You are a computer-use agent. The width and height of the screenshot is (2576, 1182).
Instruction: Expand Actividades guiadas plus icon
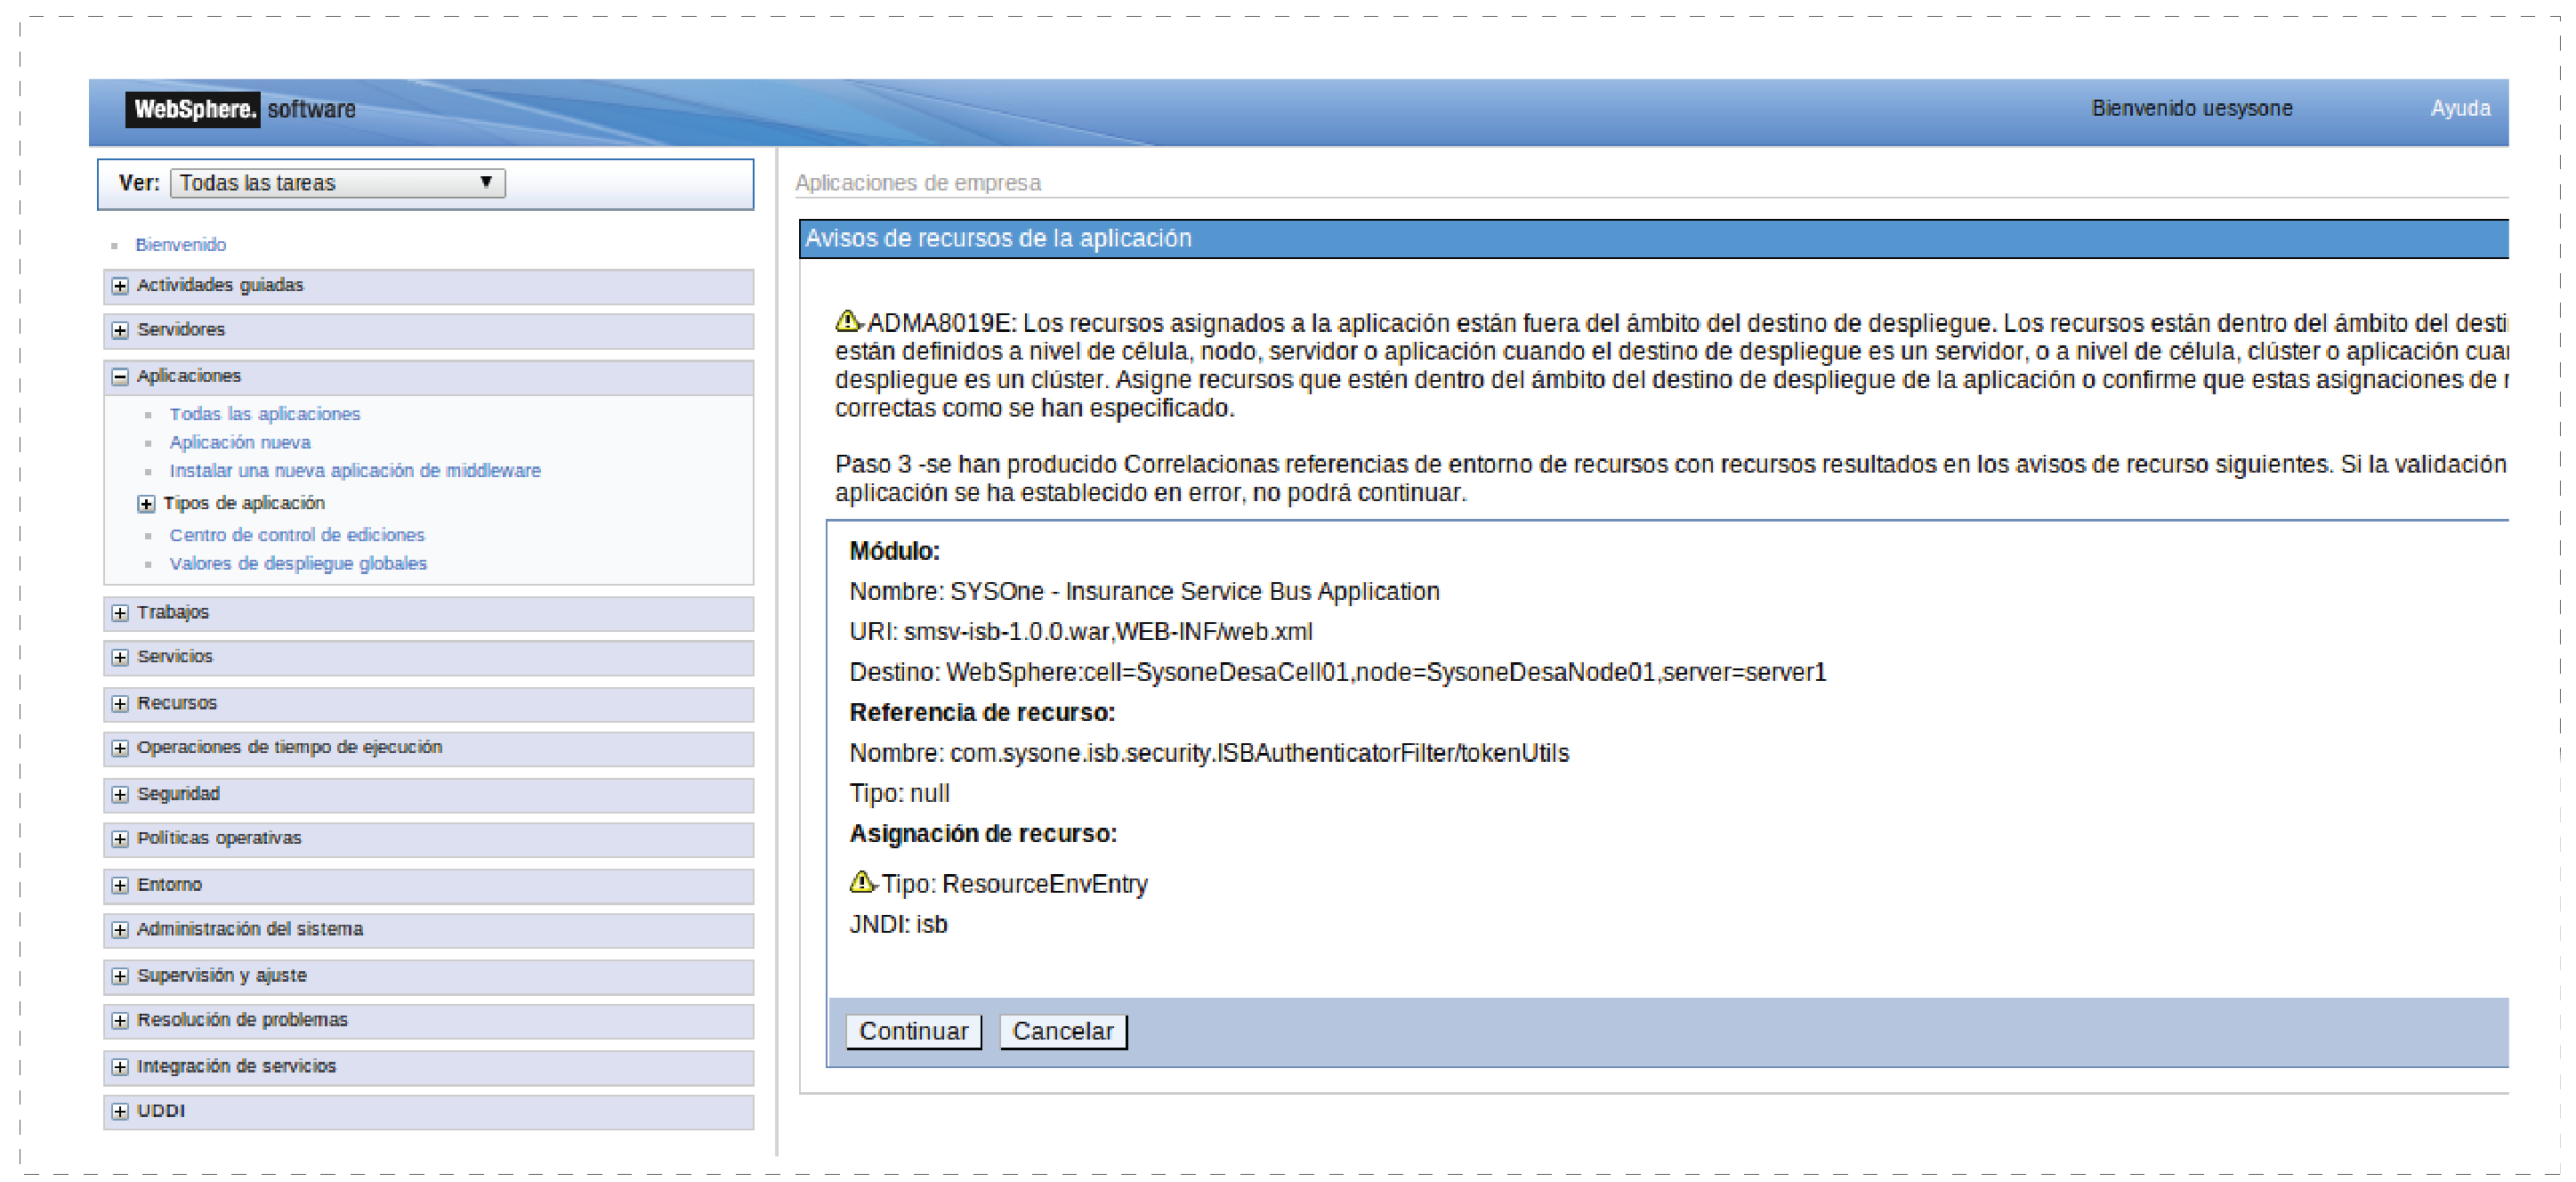click(x=120, y=287)
